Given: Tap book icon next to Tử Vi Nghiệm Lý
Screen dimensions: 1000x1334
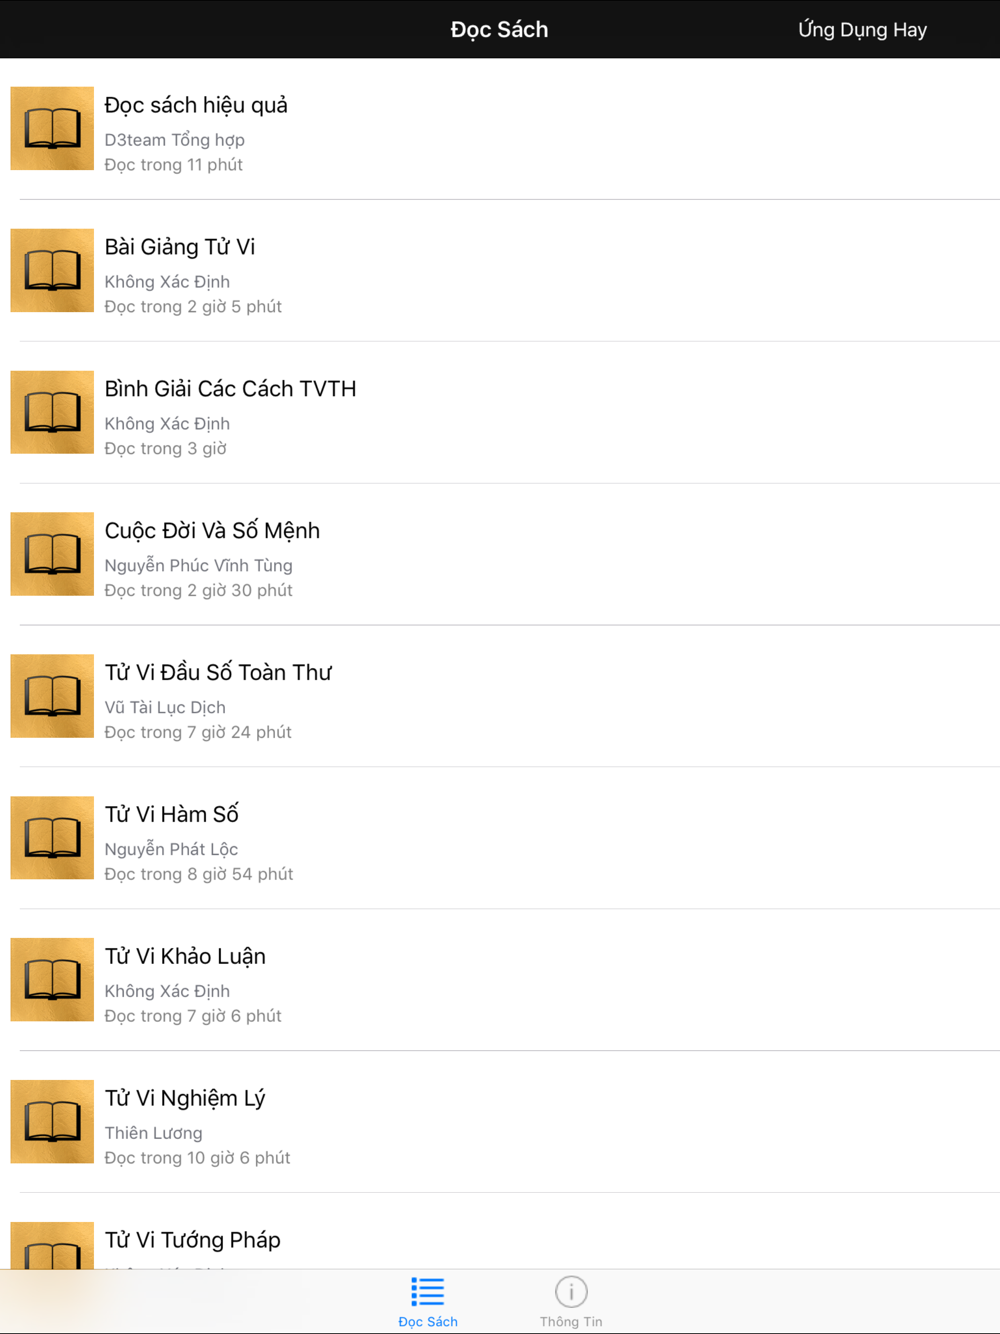Looking at the screenshot, I should 52,1122.
